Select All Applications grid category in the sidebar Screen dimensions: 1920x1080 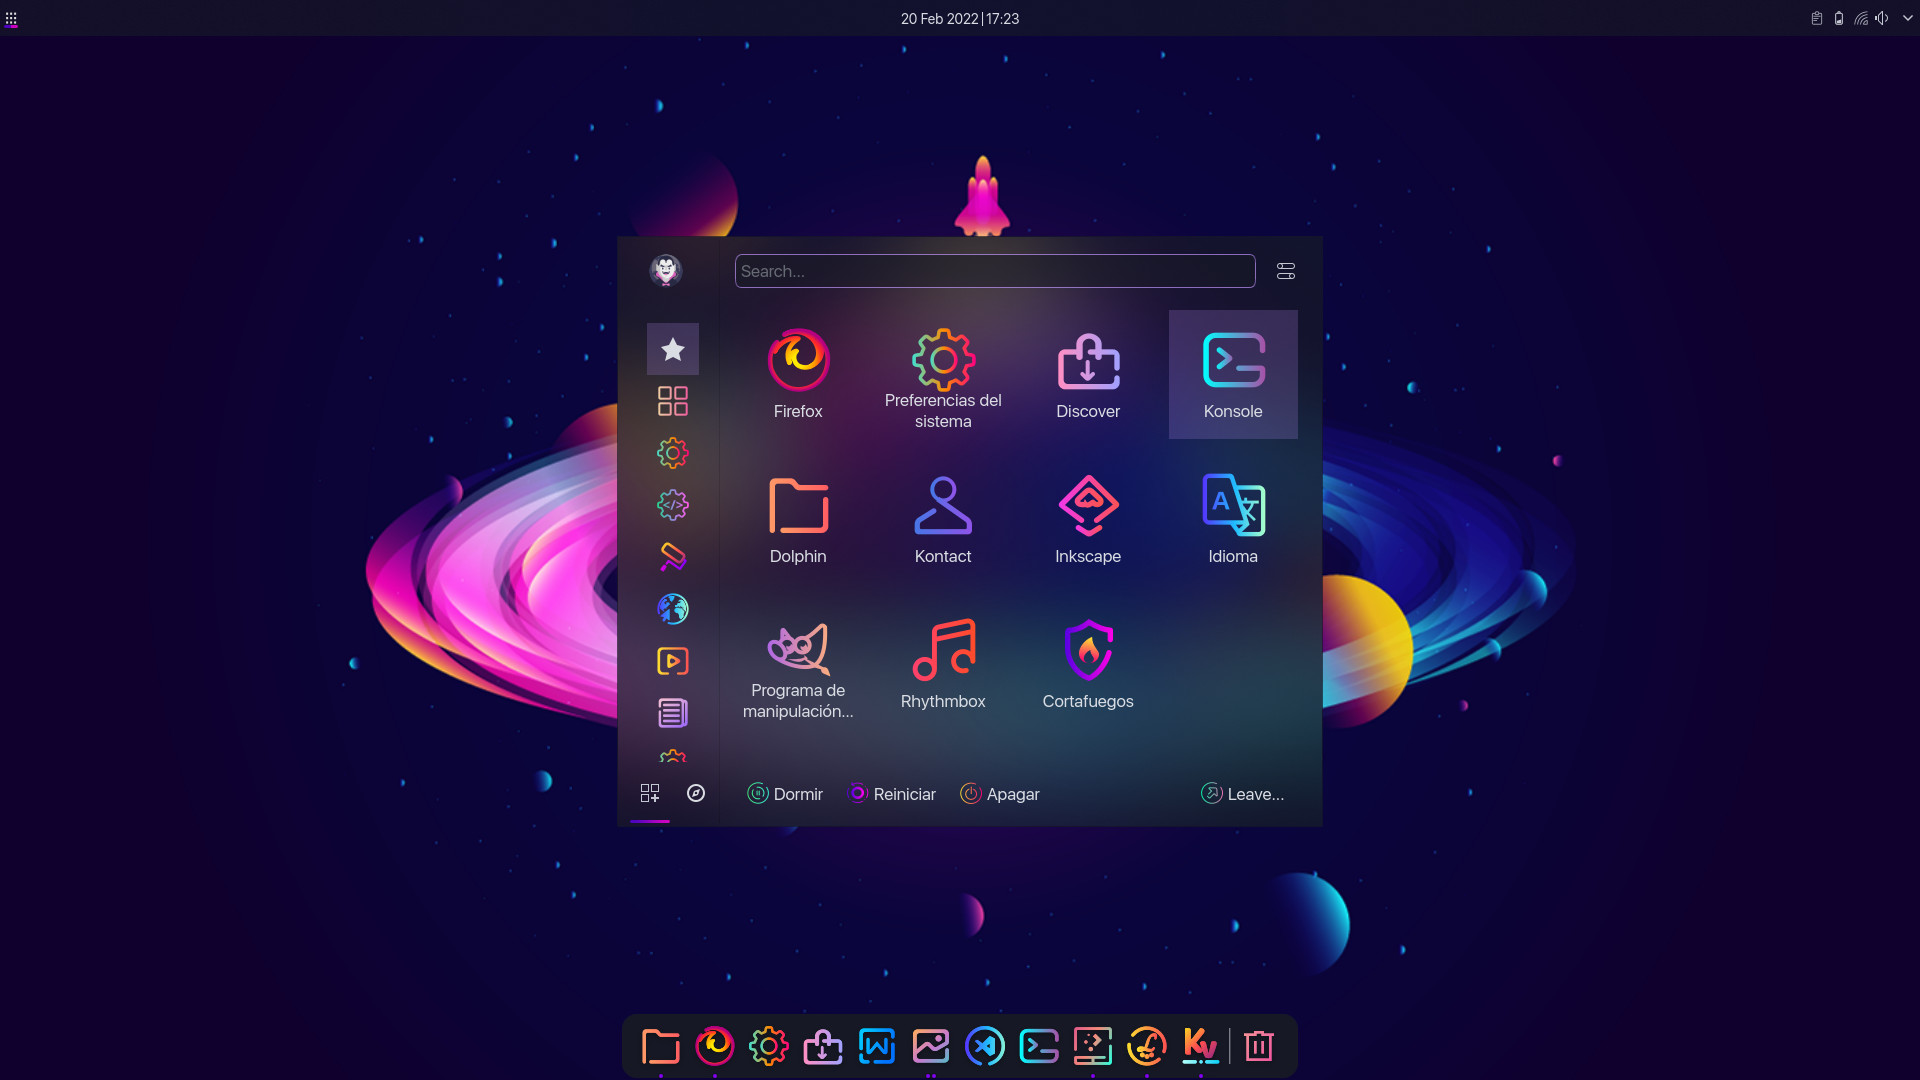(x=673, y=401)
